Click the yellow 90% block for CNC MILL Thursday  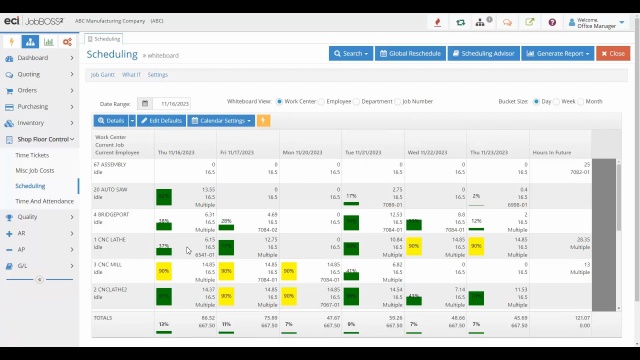click(164, 271)
